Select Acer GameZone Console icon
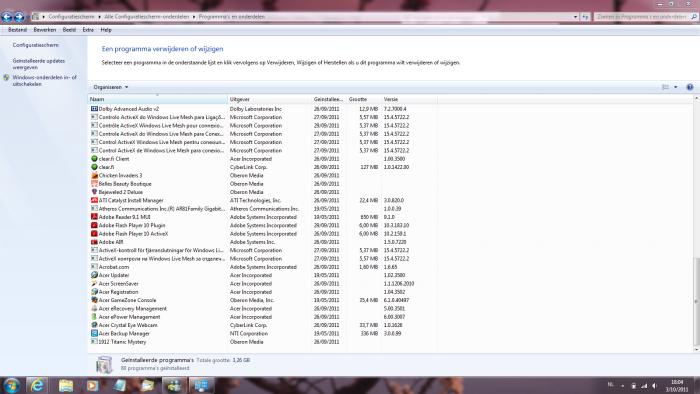Viewport: 700px width, 394px height. [94, 300]
